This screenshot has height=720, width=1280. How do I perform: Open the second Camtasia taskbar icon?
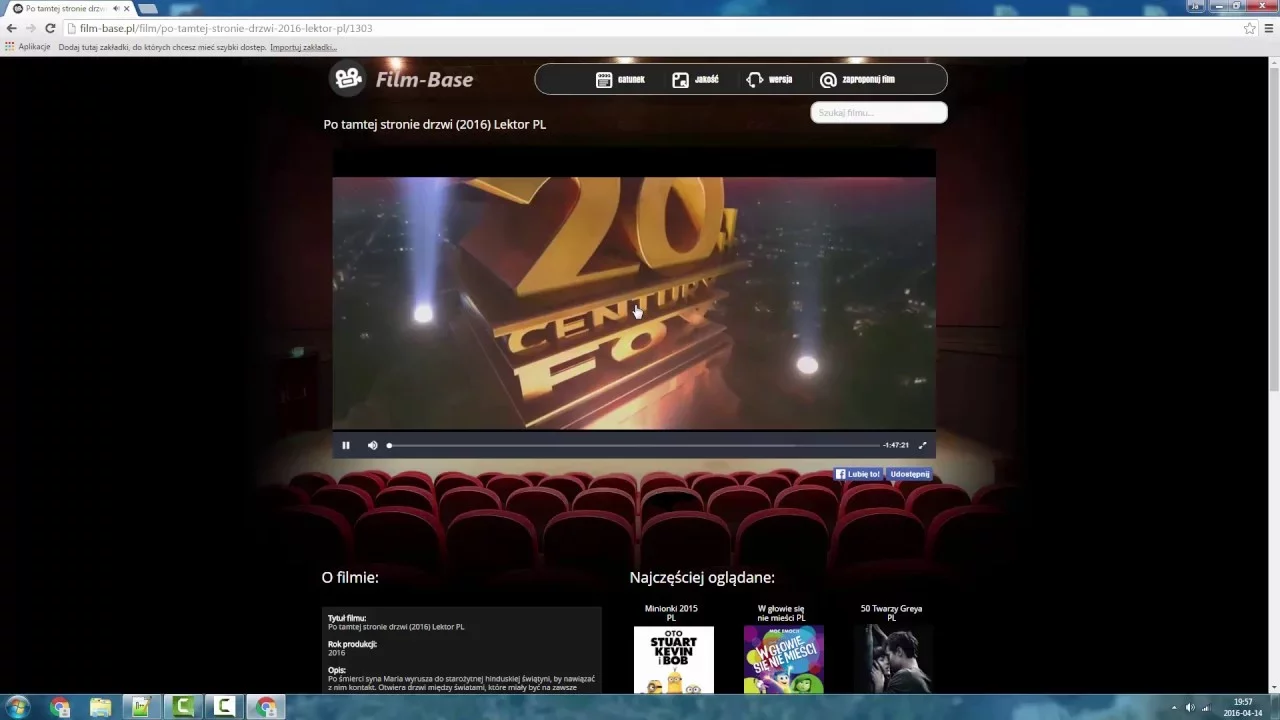click(x=224, y=707)
